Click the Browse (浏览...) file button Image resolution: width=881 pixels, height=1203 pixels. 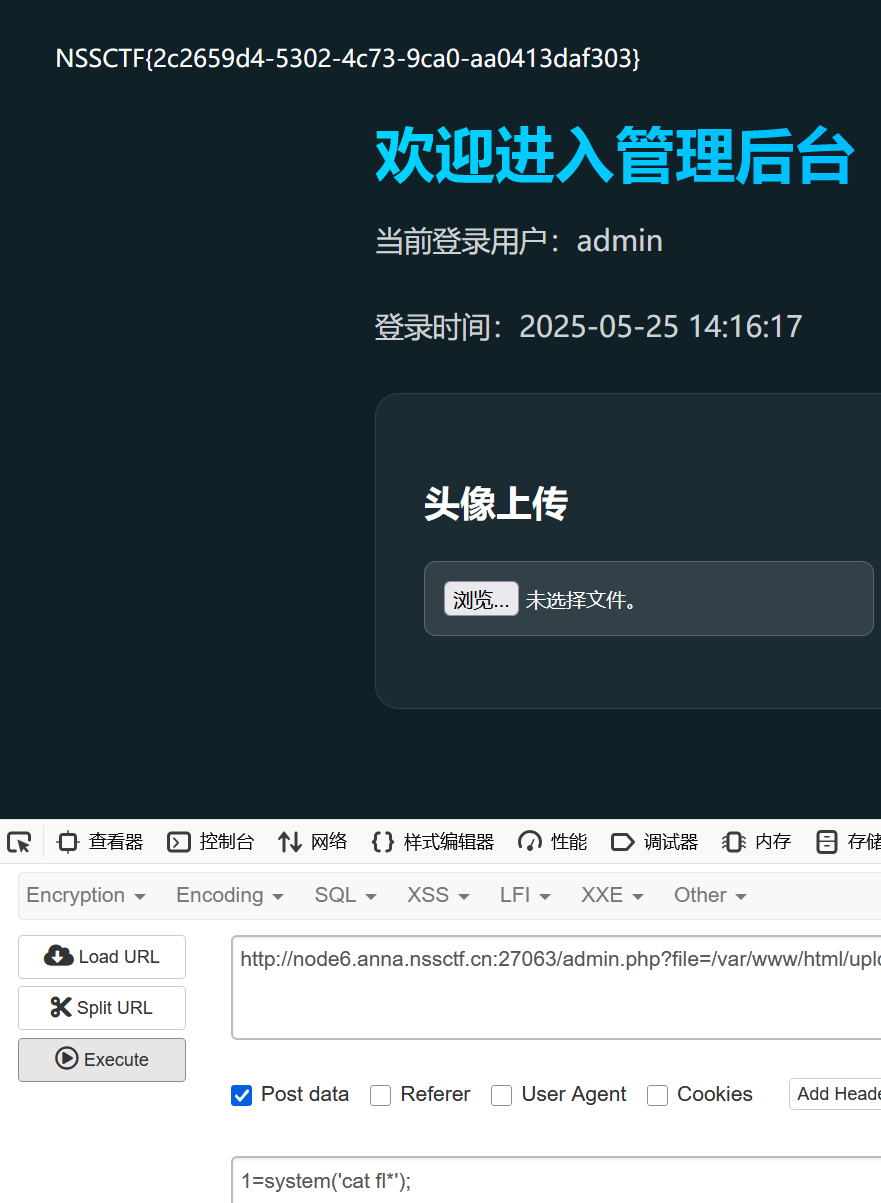pyautogui.click(x=481, y=599)
